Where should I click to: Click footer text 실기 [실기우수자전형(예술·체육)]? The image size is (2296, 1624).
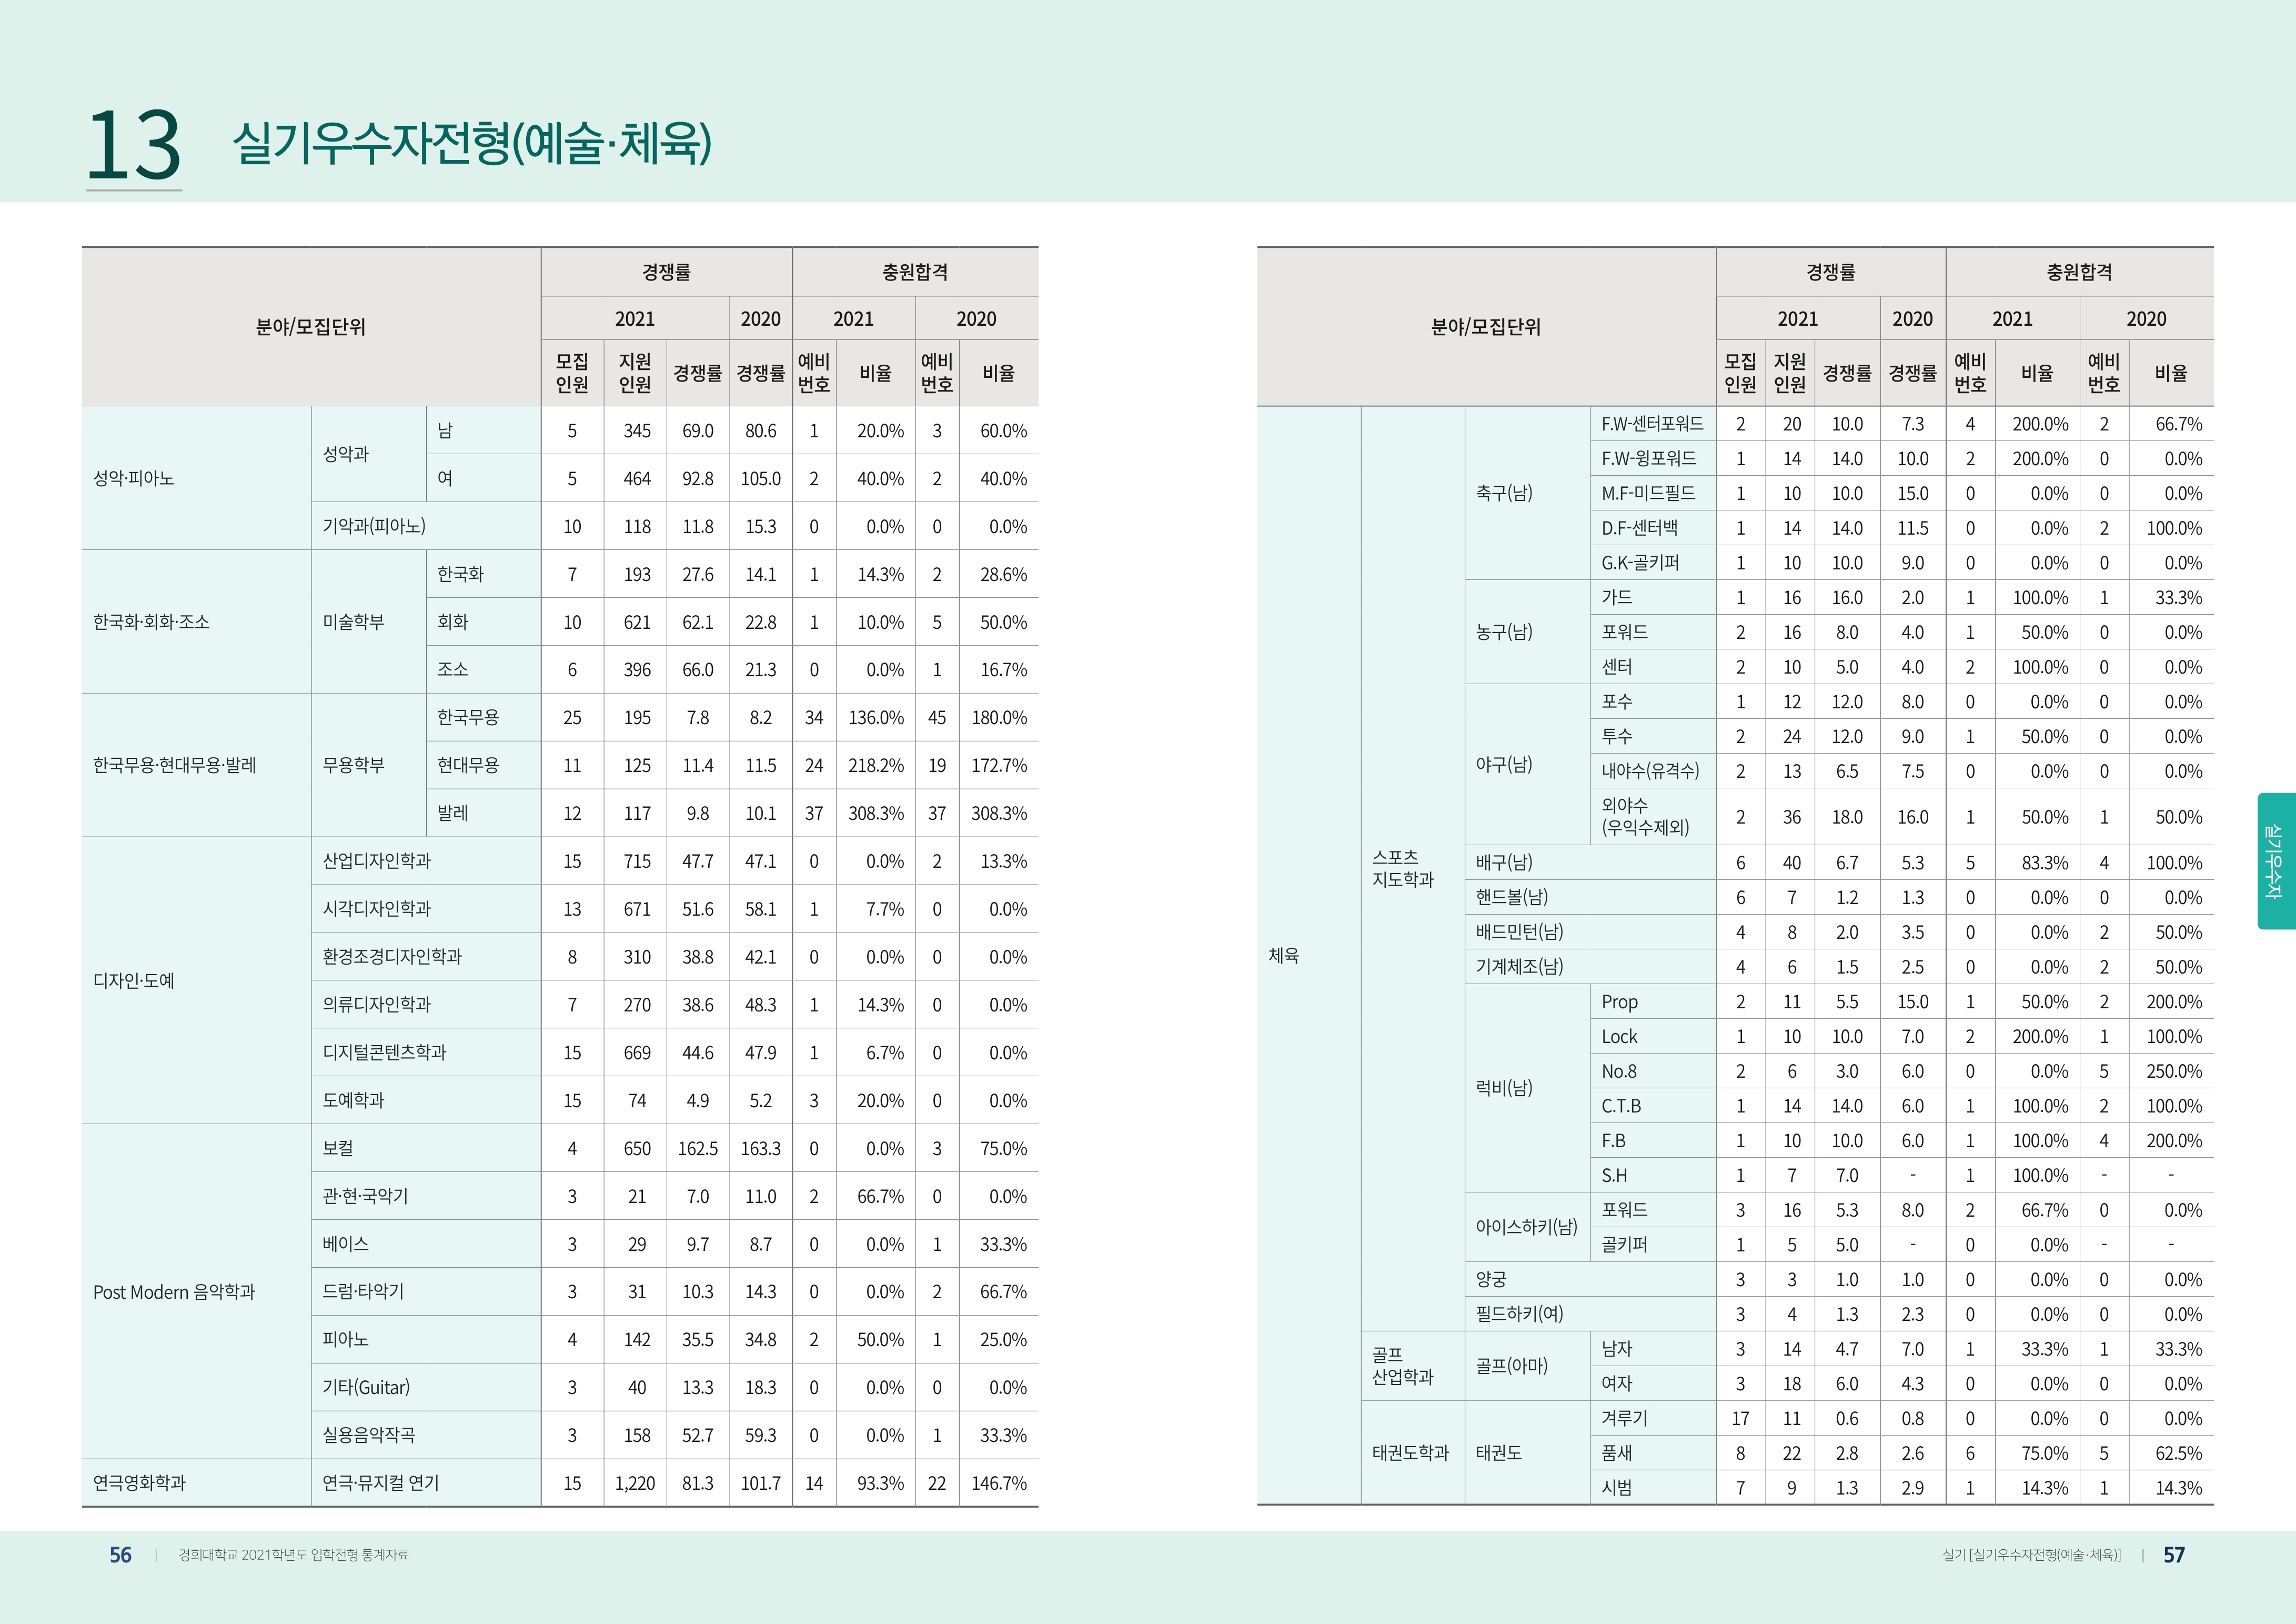(2031, 1555)
